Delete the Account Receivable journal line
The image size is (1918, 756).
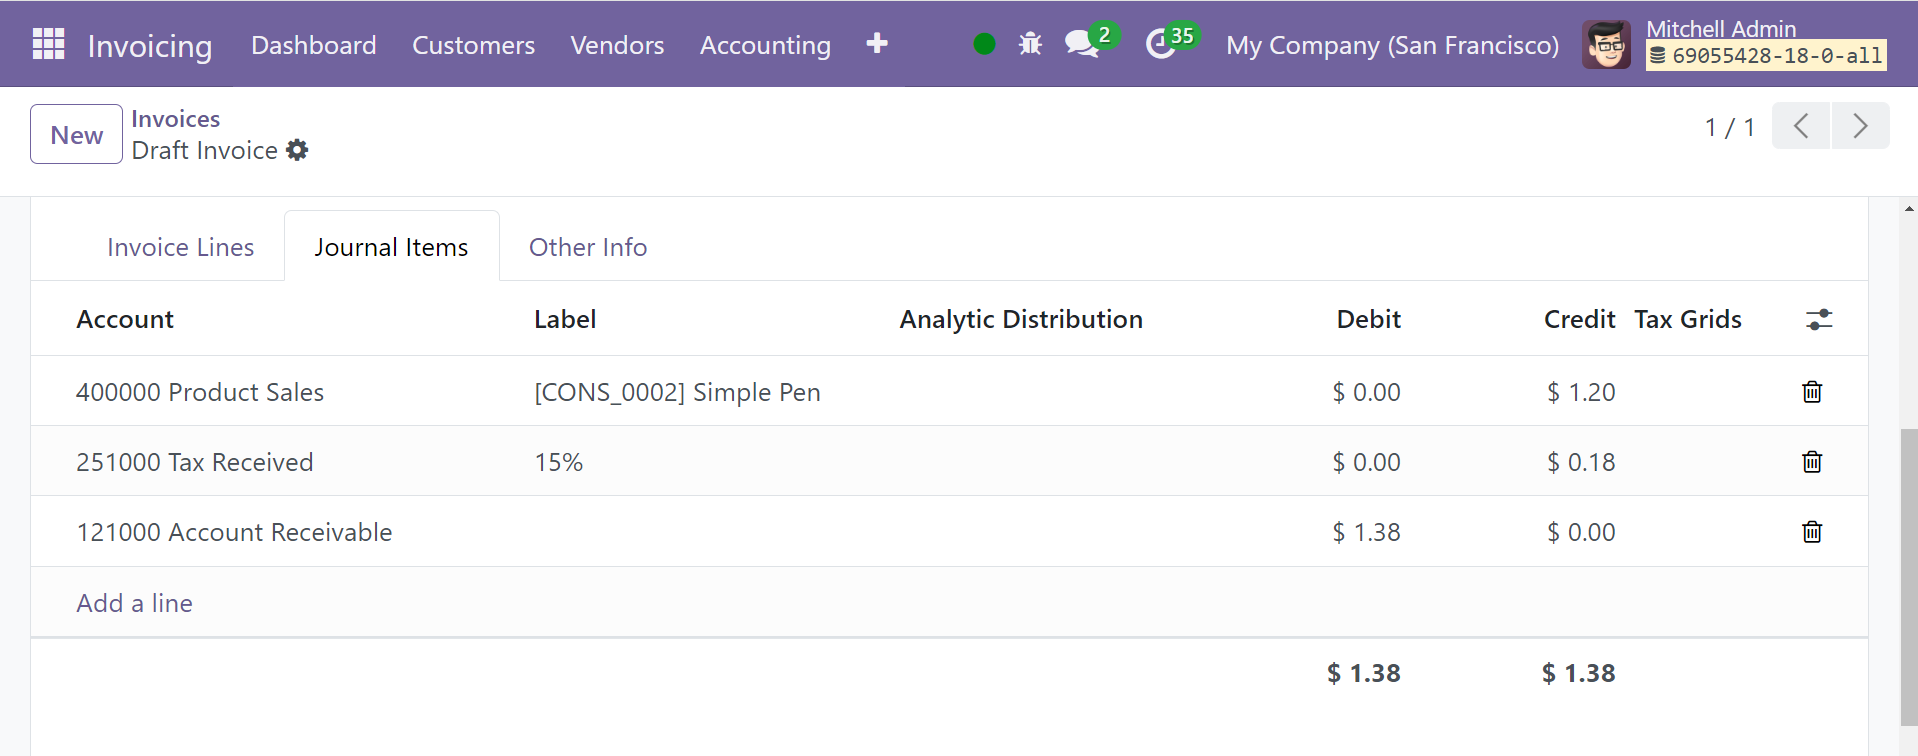coord(1812,532)
